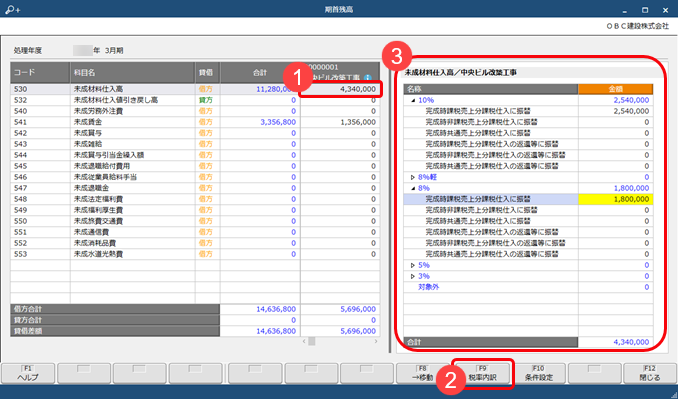
Task: Open F10 条件設定 settings button
Action: click(538, 373)
